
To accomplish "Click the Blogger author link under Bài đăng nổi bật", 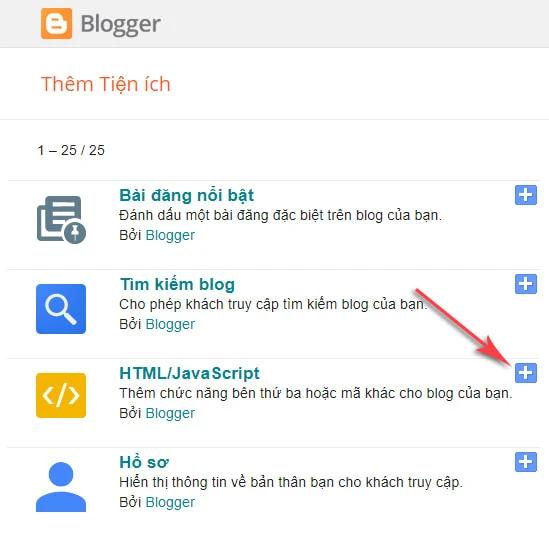I will point(170,235).
